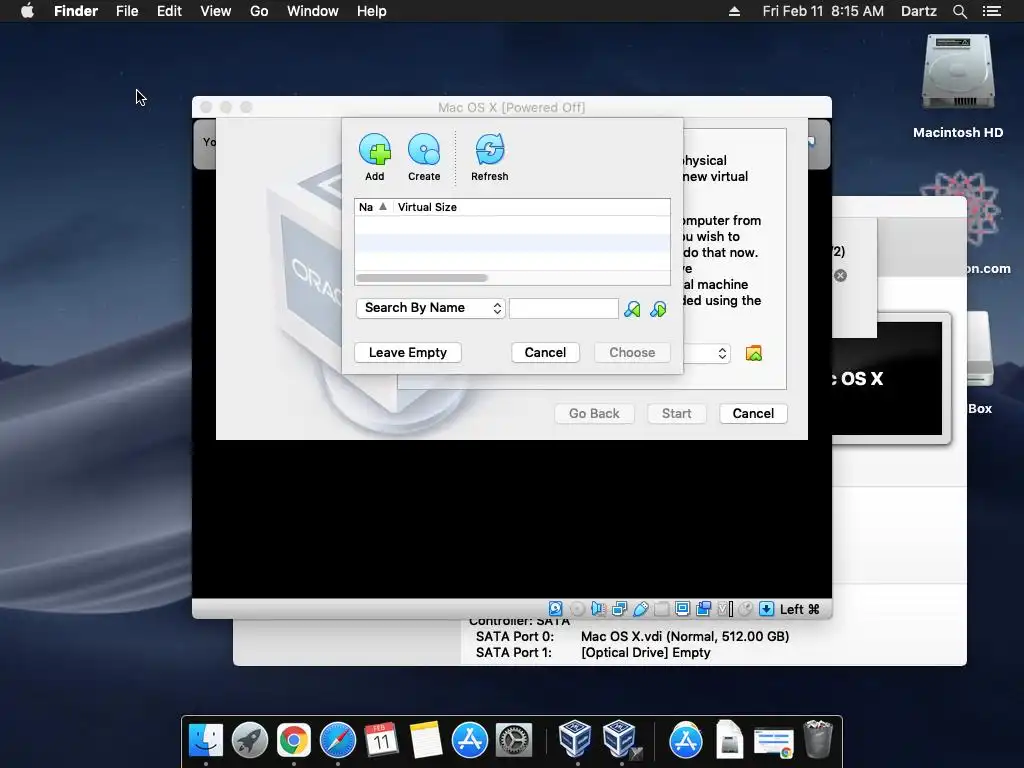
Task: Click the Choose button
Action: 632,353
